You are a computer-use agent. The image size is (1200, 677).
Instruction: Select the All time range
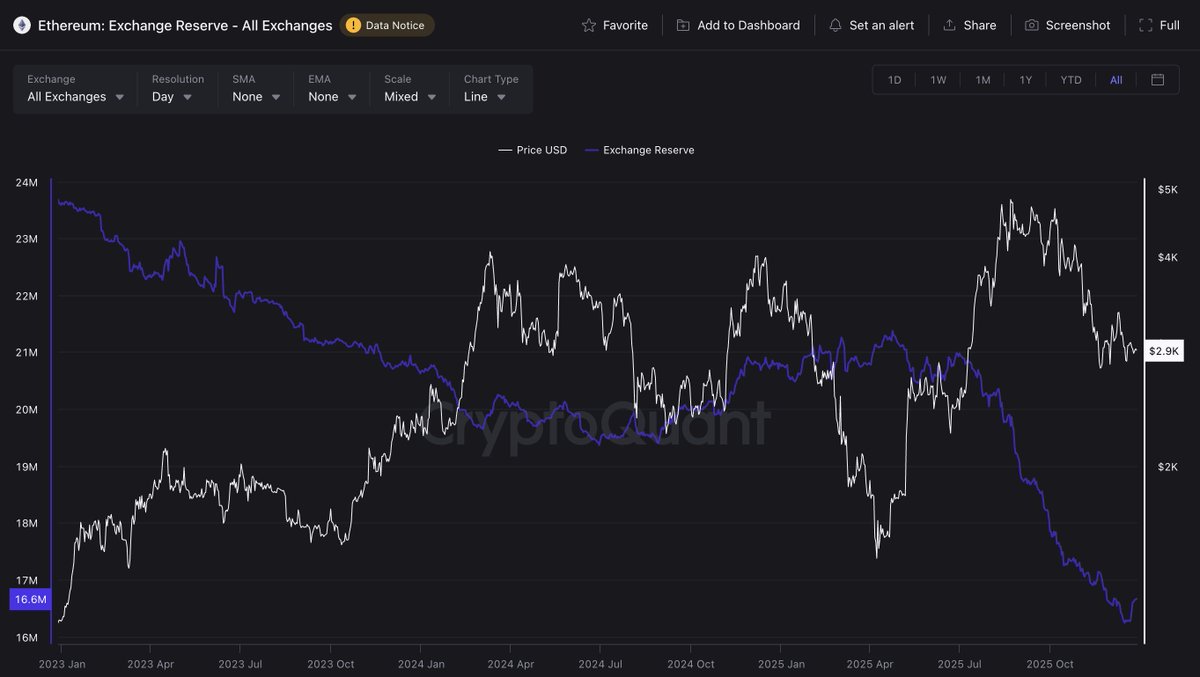(1116, 80)
